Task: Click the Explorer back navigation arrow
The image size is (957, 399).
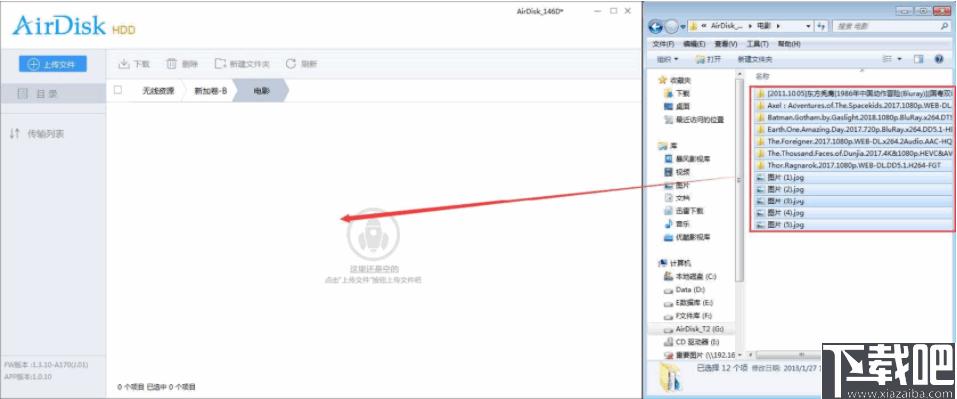Action: [656, 27]
